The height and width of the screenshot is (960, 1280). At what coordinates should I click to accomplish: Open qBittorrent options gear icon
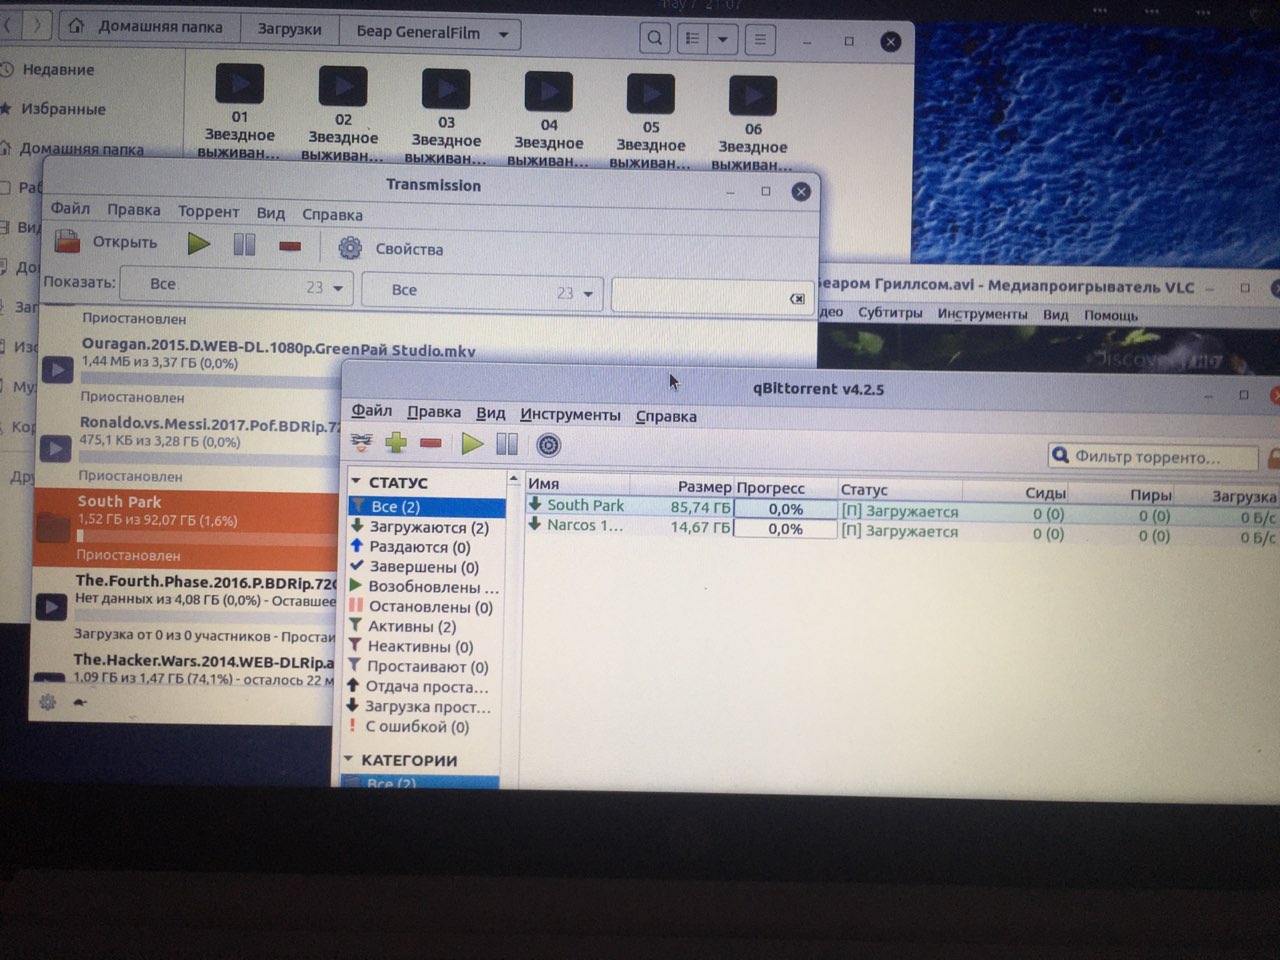(x=548, y=445)
